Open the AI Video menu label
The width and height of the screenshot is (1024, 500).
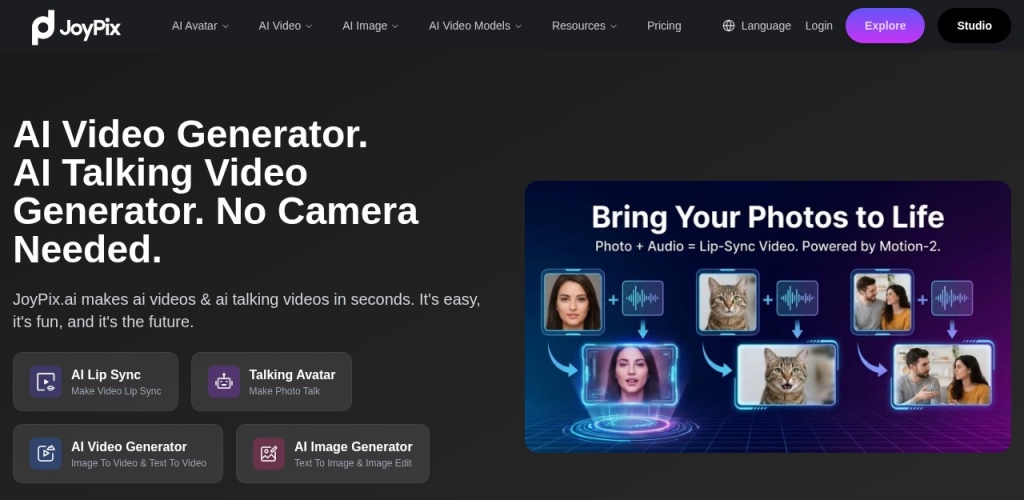click(x=280, y=25)
